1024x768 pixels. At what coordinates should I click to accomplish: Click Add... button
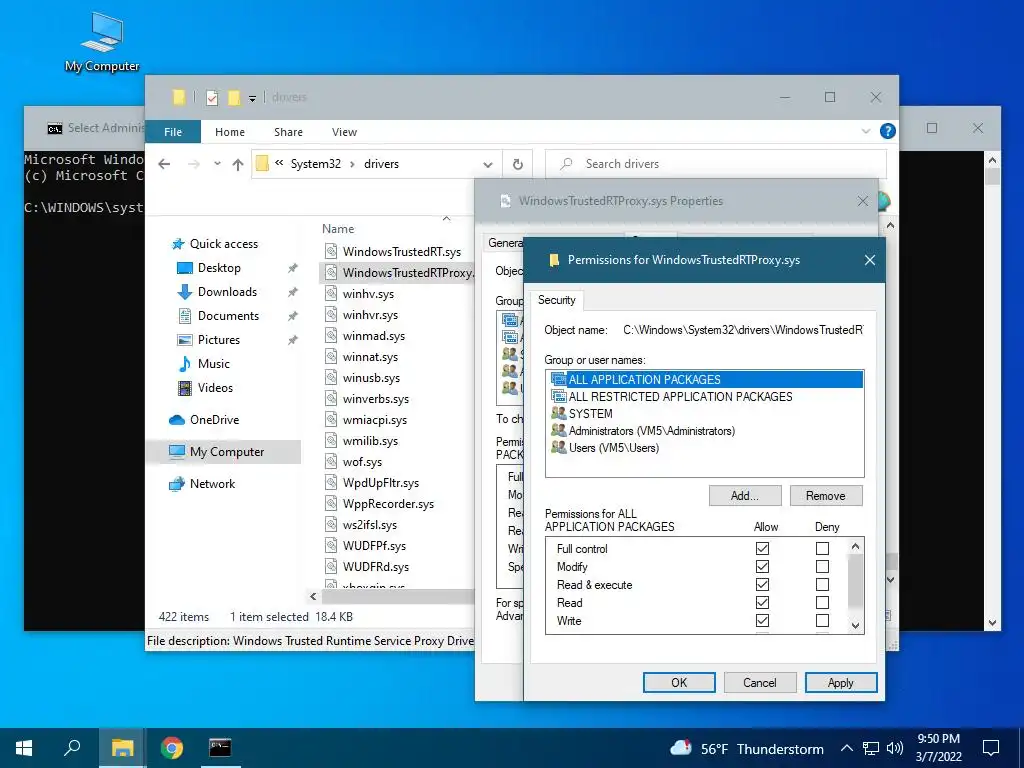pyautogui.click(x=745, y=496)
